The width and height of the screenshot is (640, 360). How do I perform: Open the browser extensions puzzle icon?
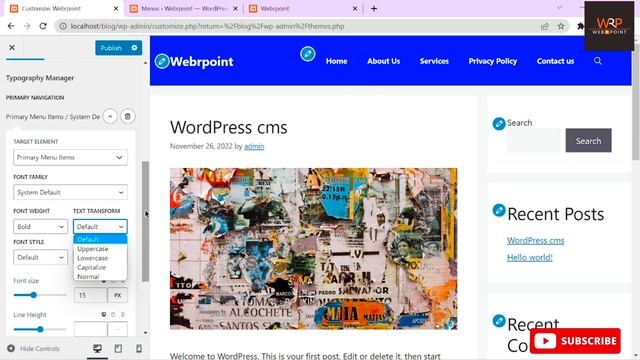(580, 26)
